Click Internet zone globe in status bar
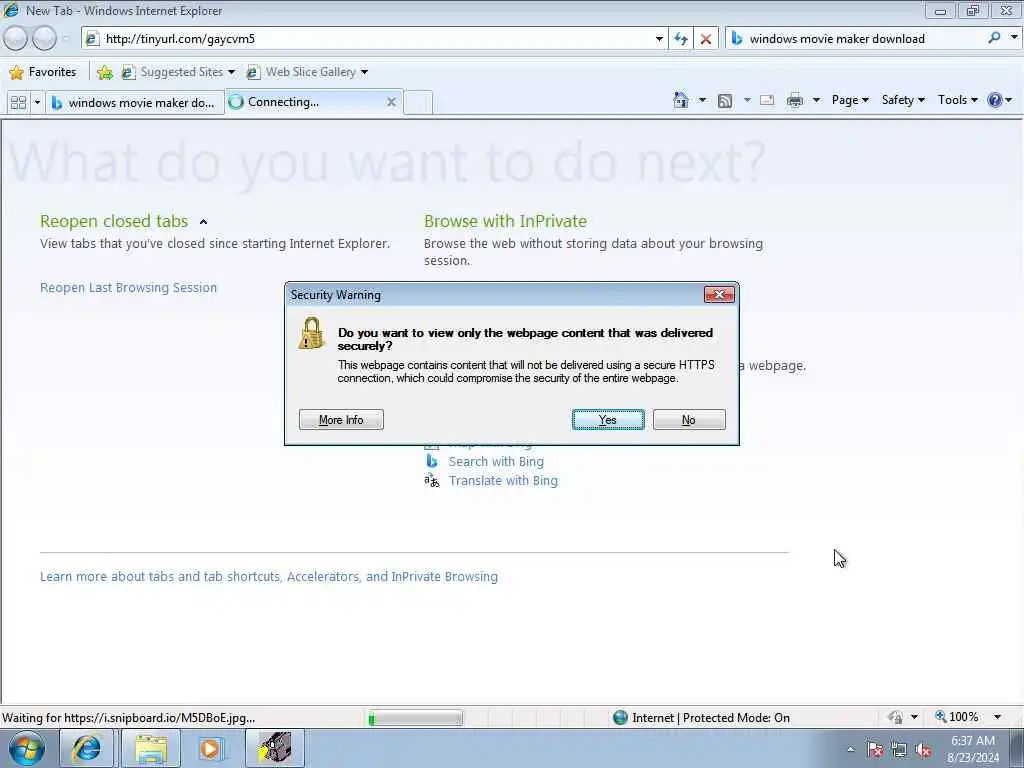The image size is (1024, 768). tap(620, 718)
